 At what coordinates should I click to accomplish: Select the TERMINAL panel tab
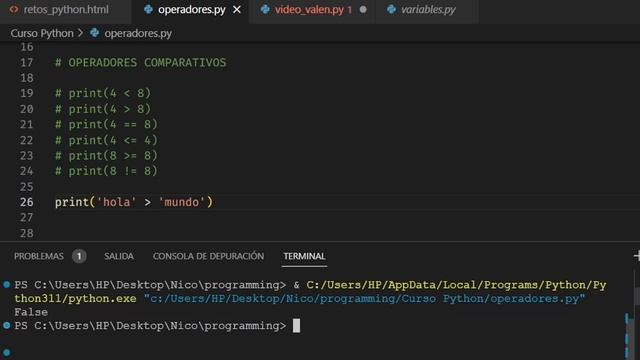[x=304, y=256]
